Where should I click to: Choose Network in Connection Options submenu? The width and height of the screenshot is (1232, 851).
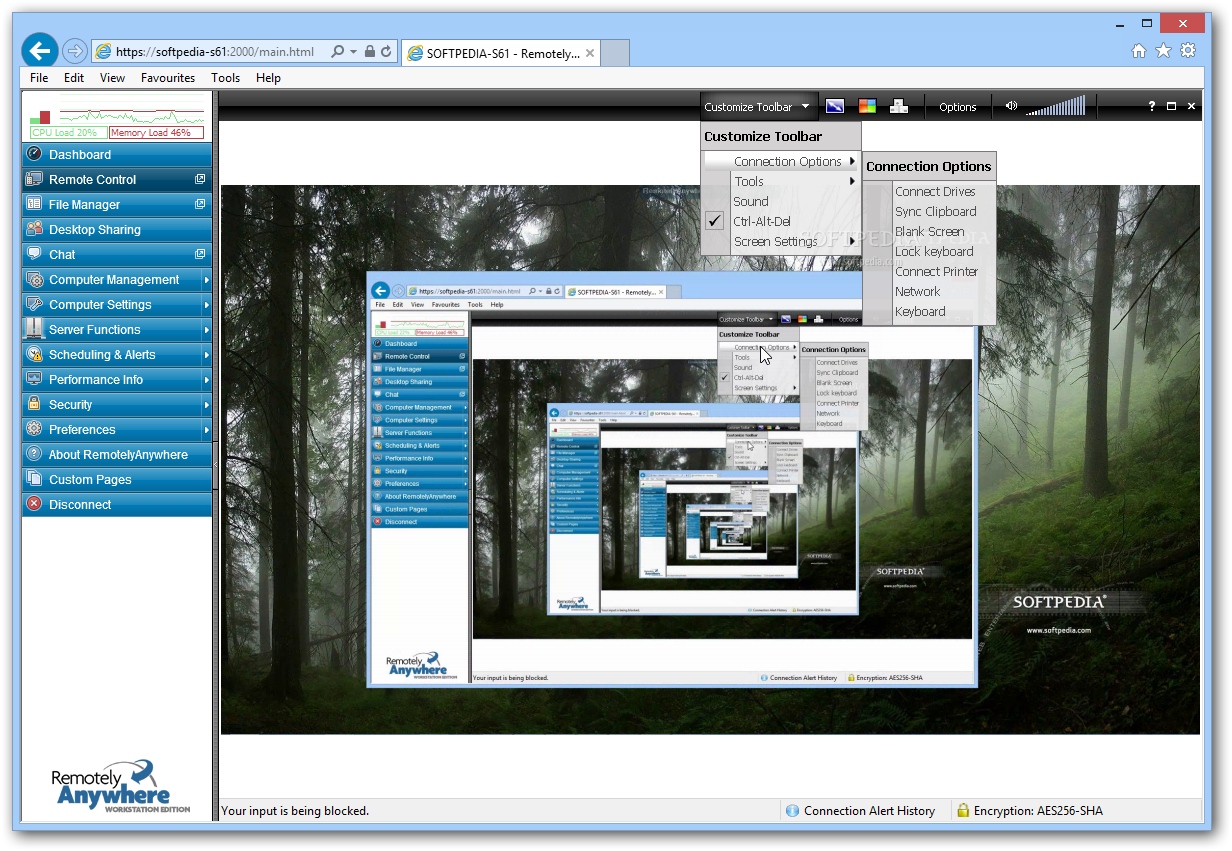click(x=918, y=291)
